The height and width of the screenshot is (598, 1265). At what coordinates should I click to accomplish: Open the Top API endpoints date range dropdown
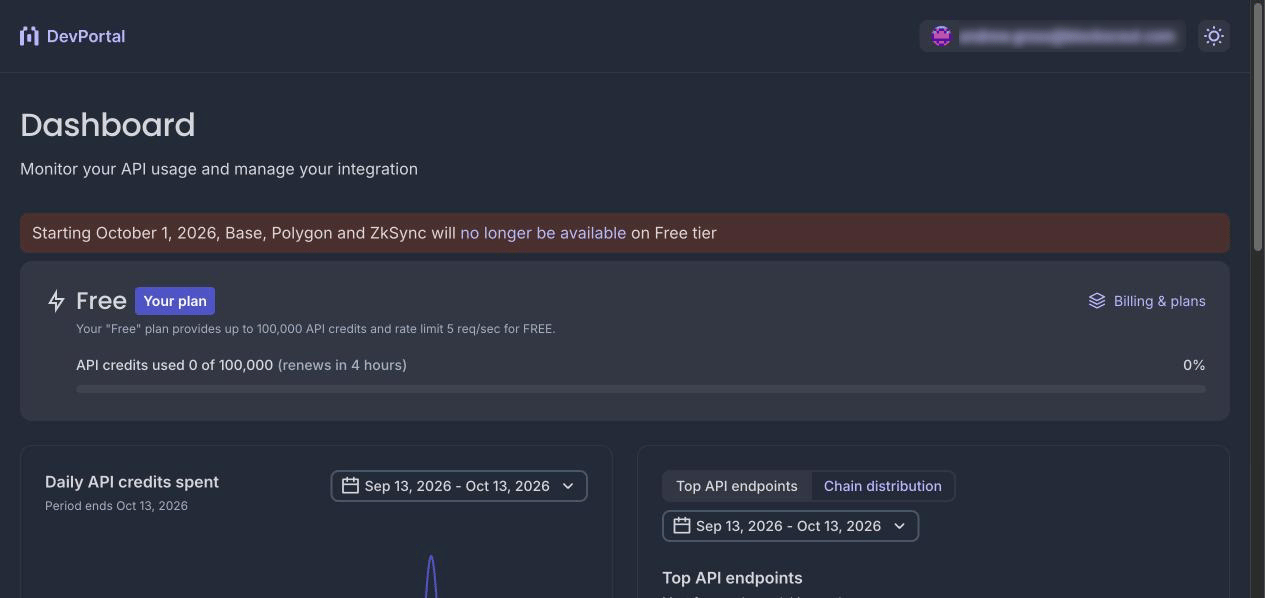(x=790, y=526)
